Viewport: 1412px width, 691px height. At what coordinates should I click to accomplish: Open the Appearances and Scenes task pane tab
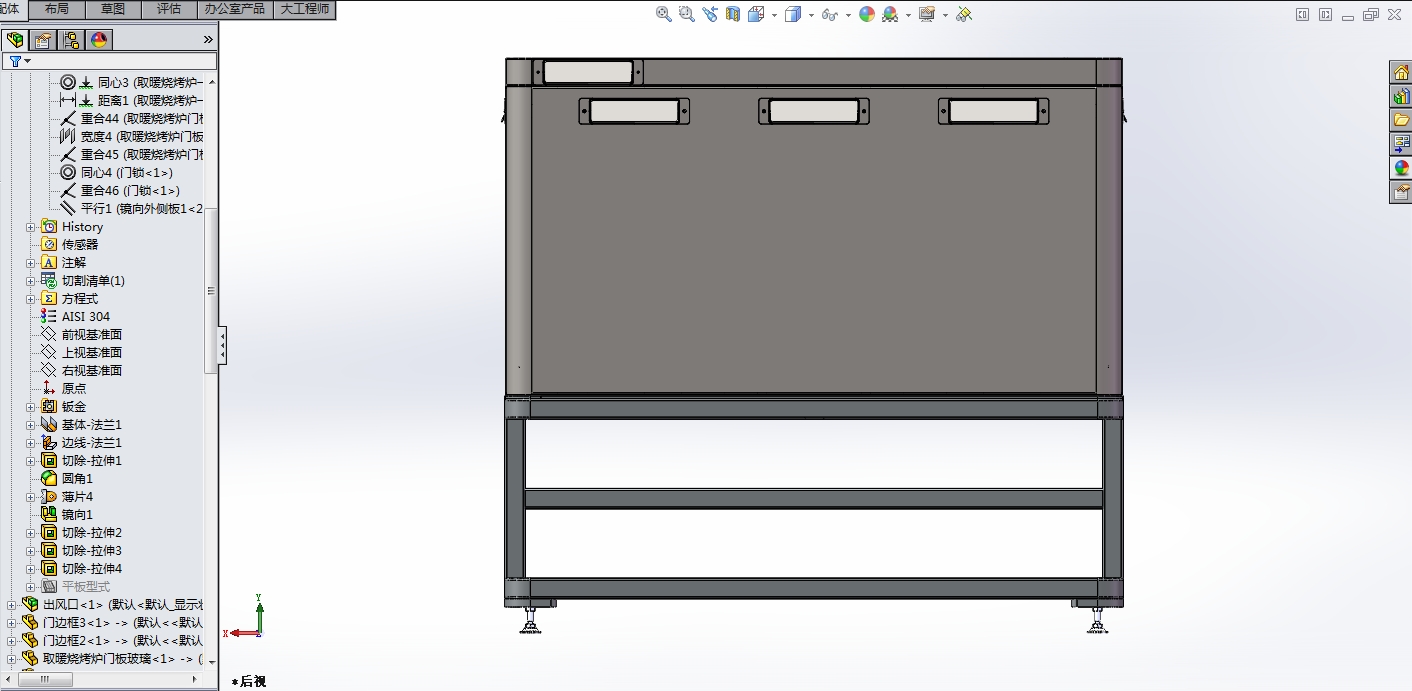coord(1401,168)
